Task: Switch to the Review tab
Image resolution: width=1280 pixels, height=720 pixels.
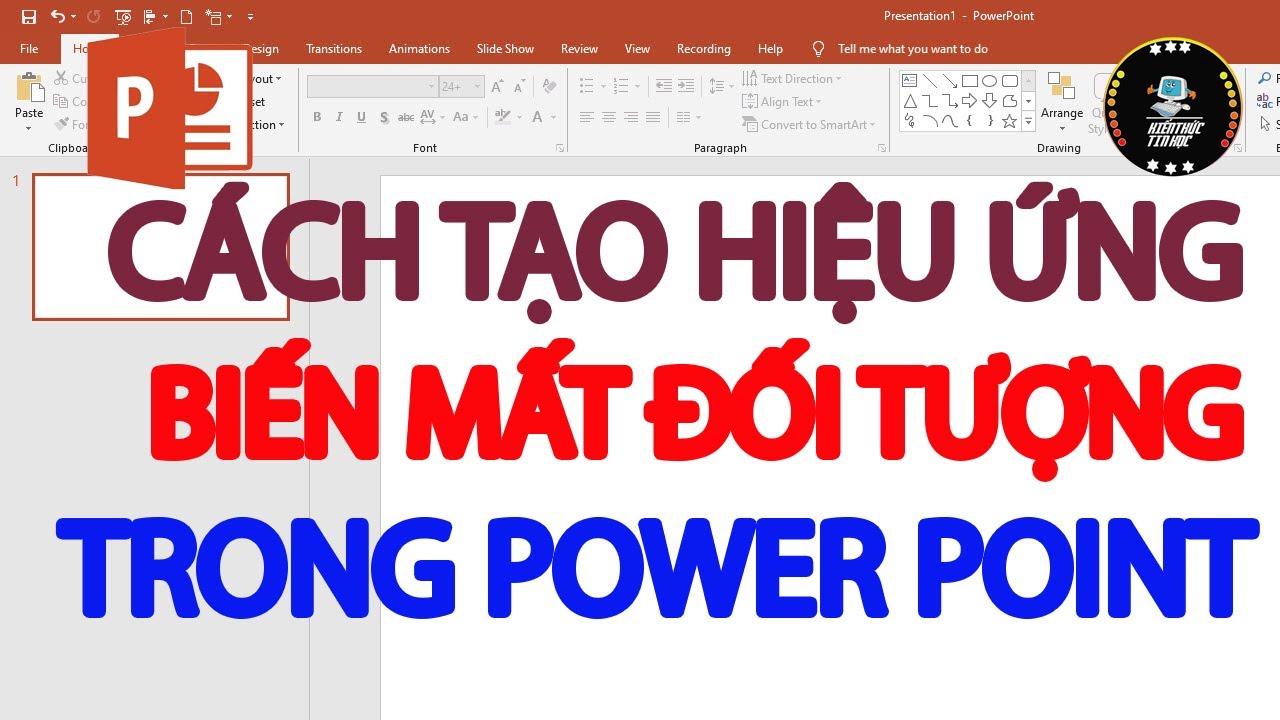Action: (579, 49)
